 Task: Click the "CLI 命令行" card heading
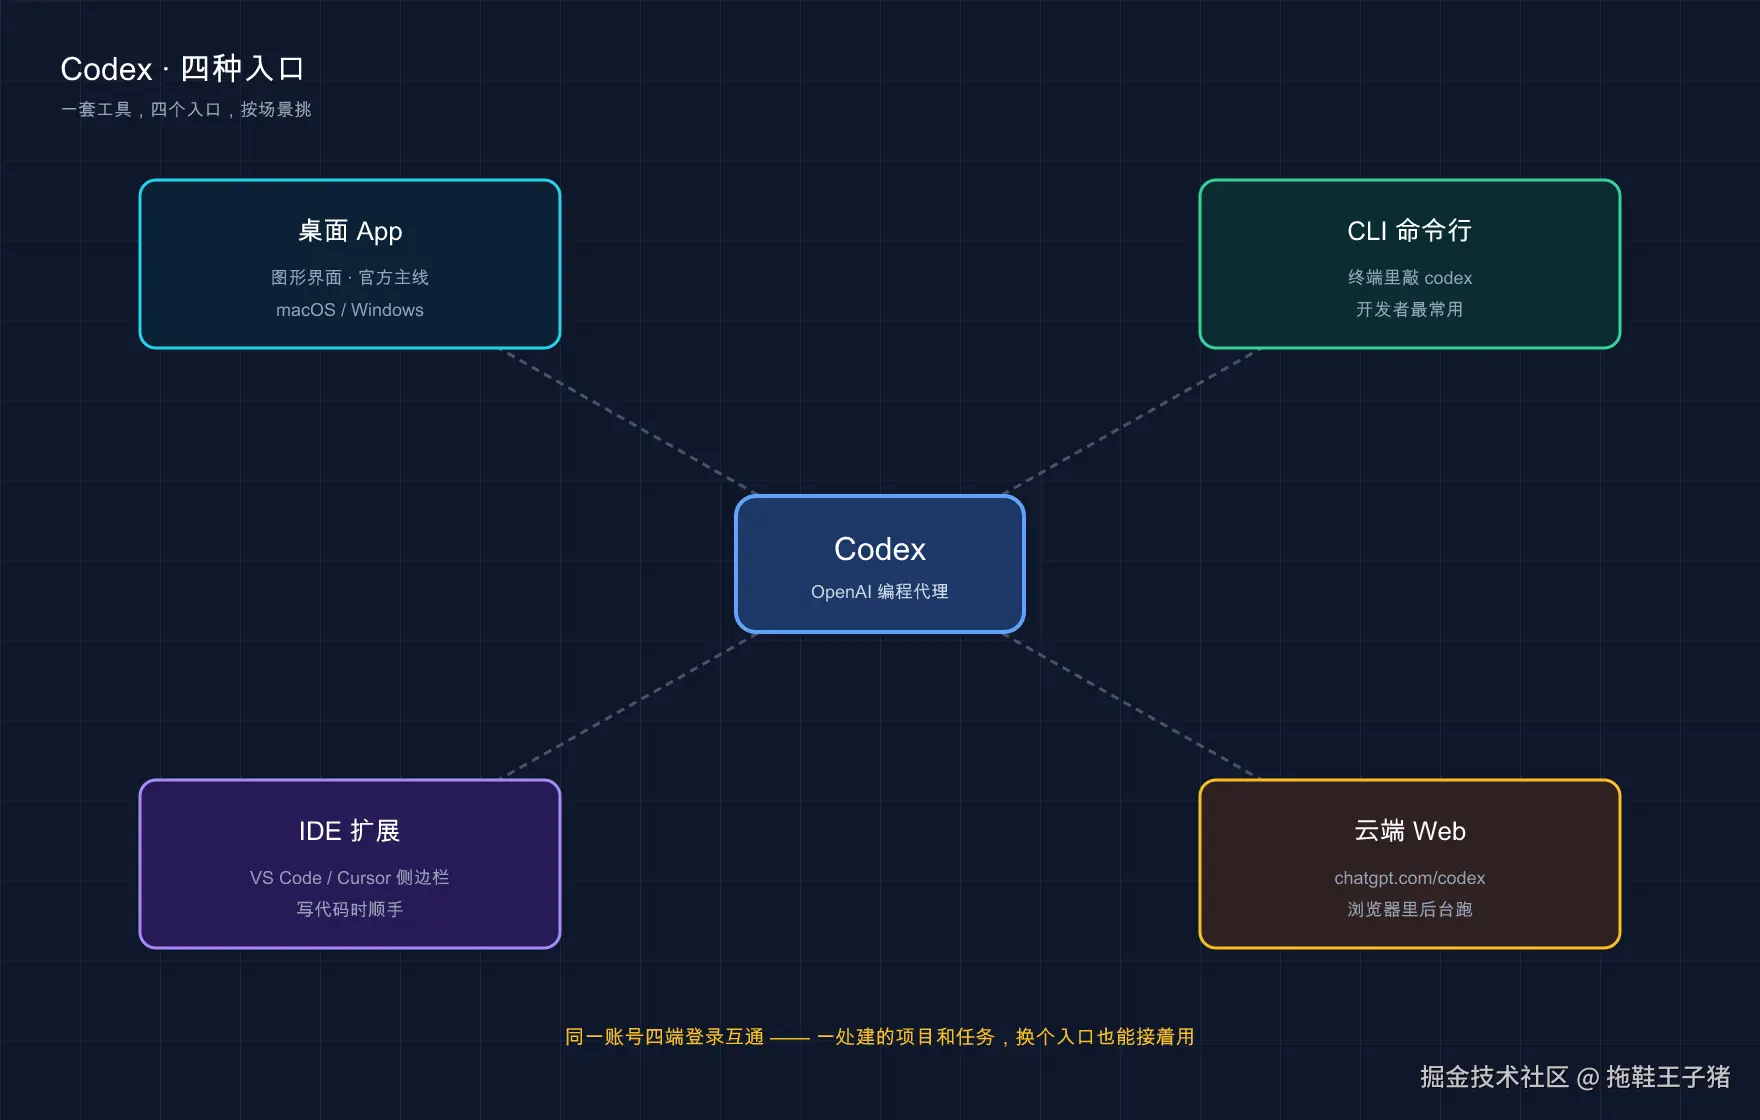click(1410, 231)
